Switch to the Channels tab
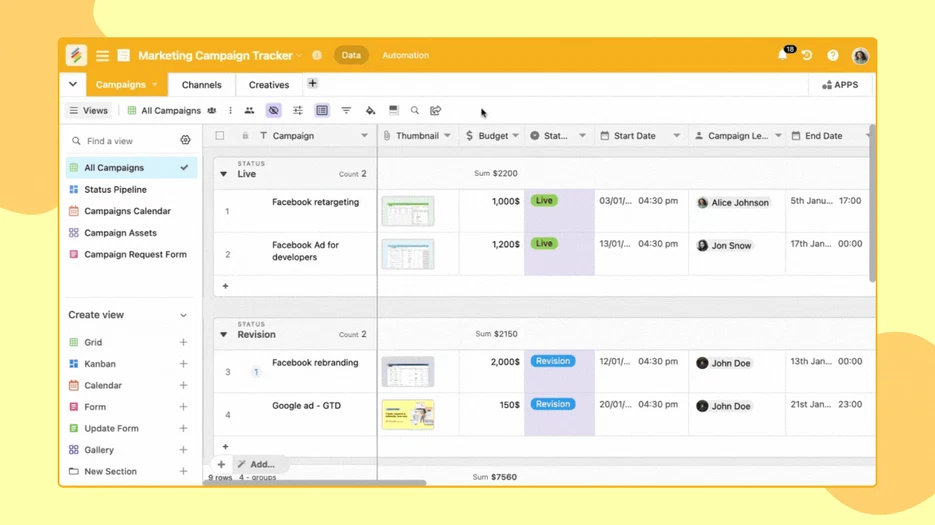 [x=201, y=85]
